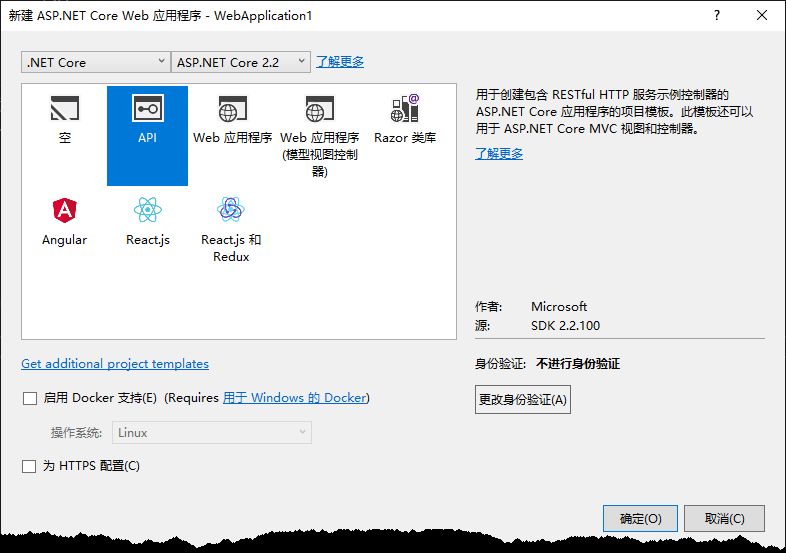This screenshot has width=786, height=553.
Task: Open the help question mark in title bar
Action: point(717,15)
